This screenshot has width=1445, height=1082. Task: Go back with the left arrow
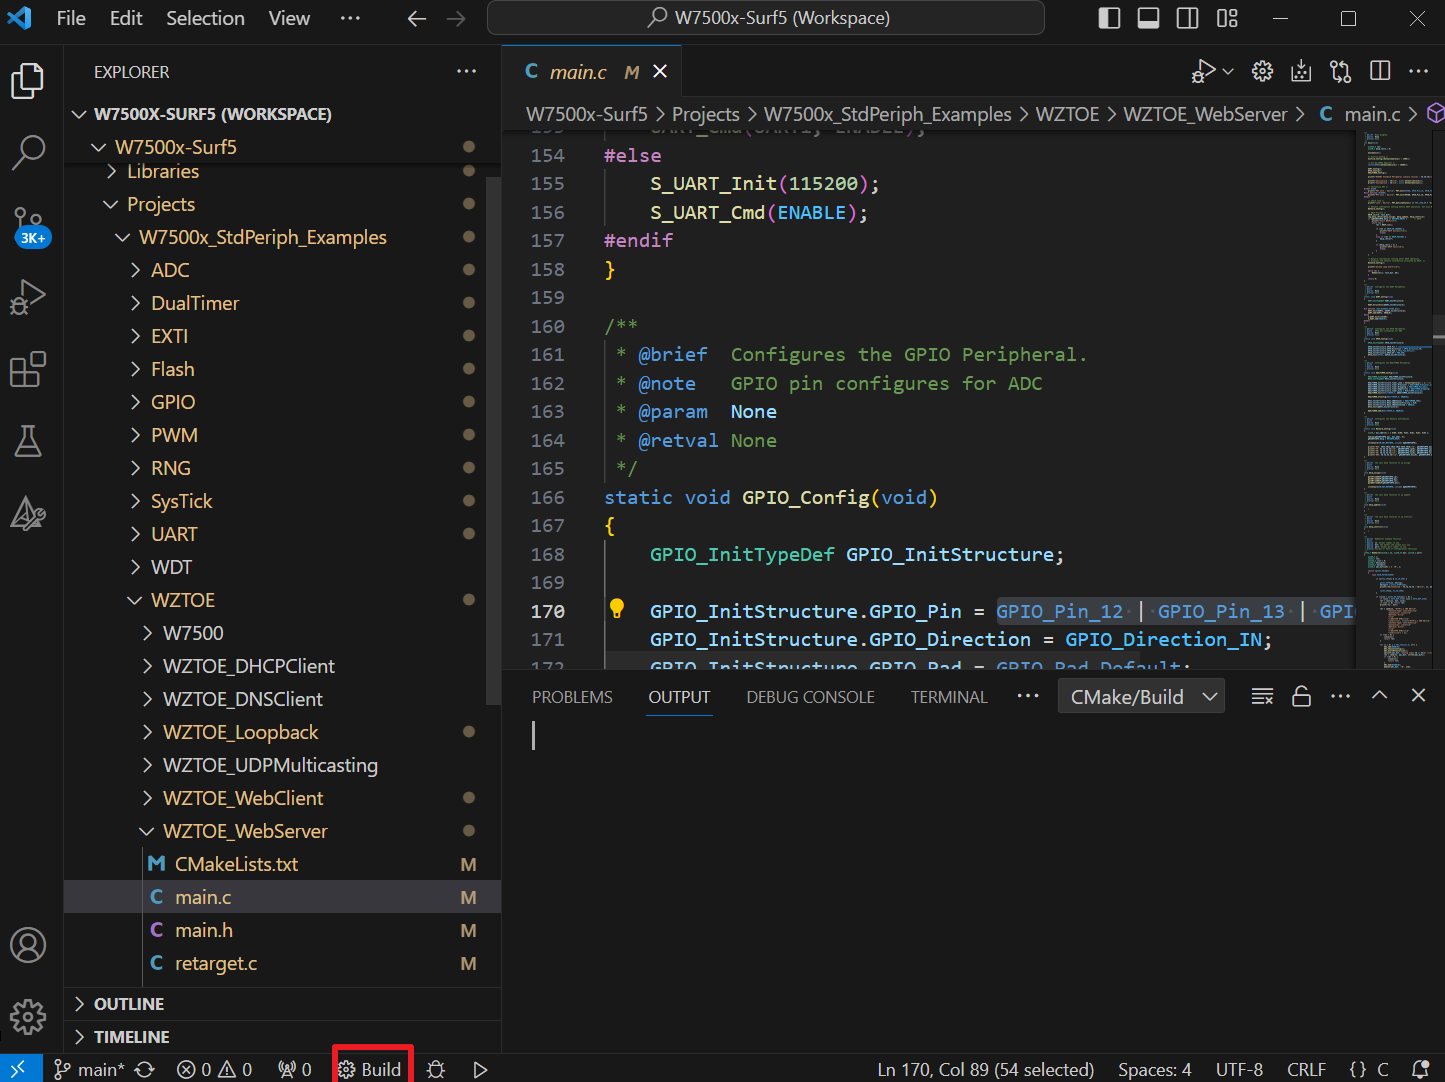(417, 18)
